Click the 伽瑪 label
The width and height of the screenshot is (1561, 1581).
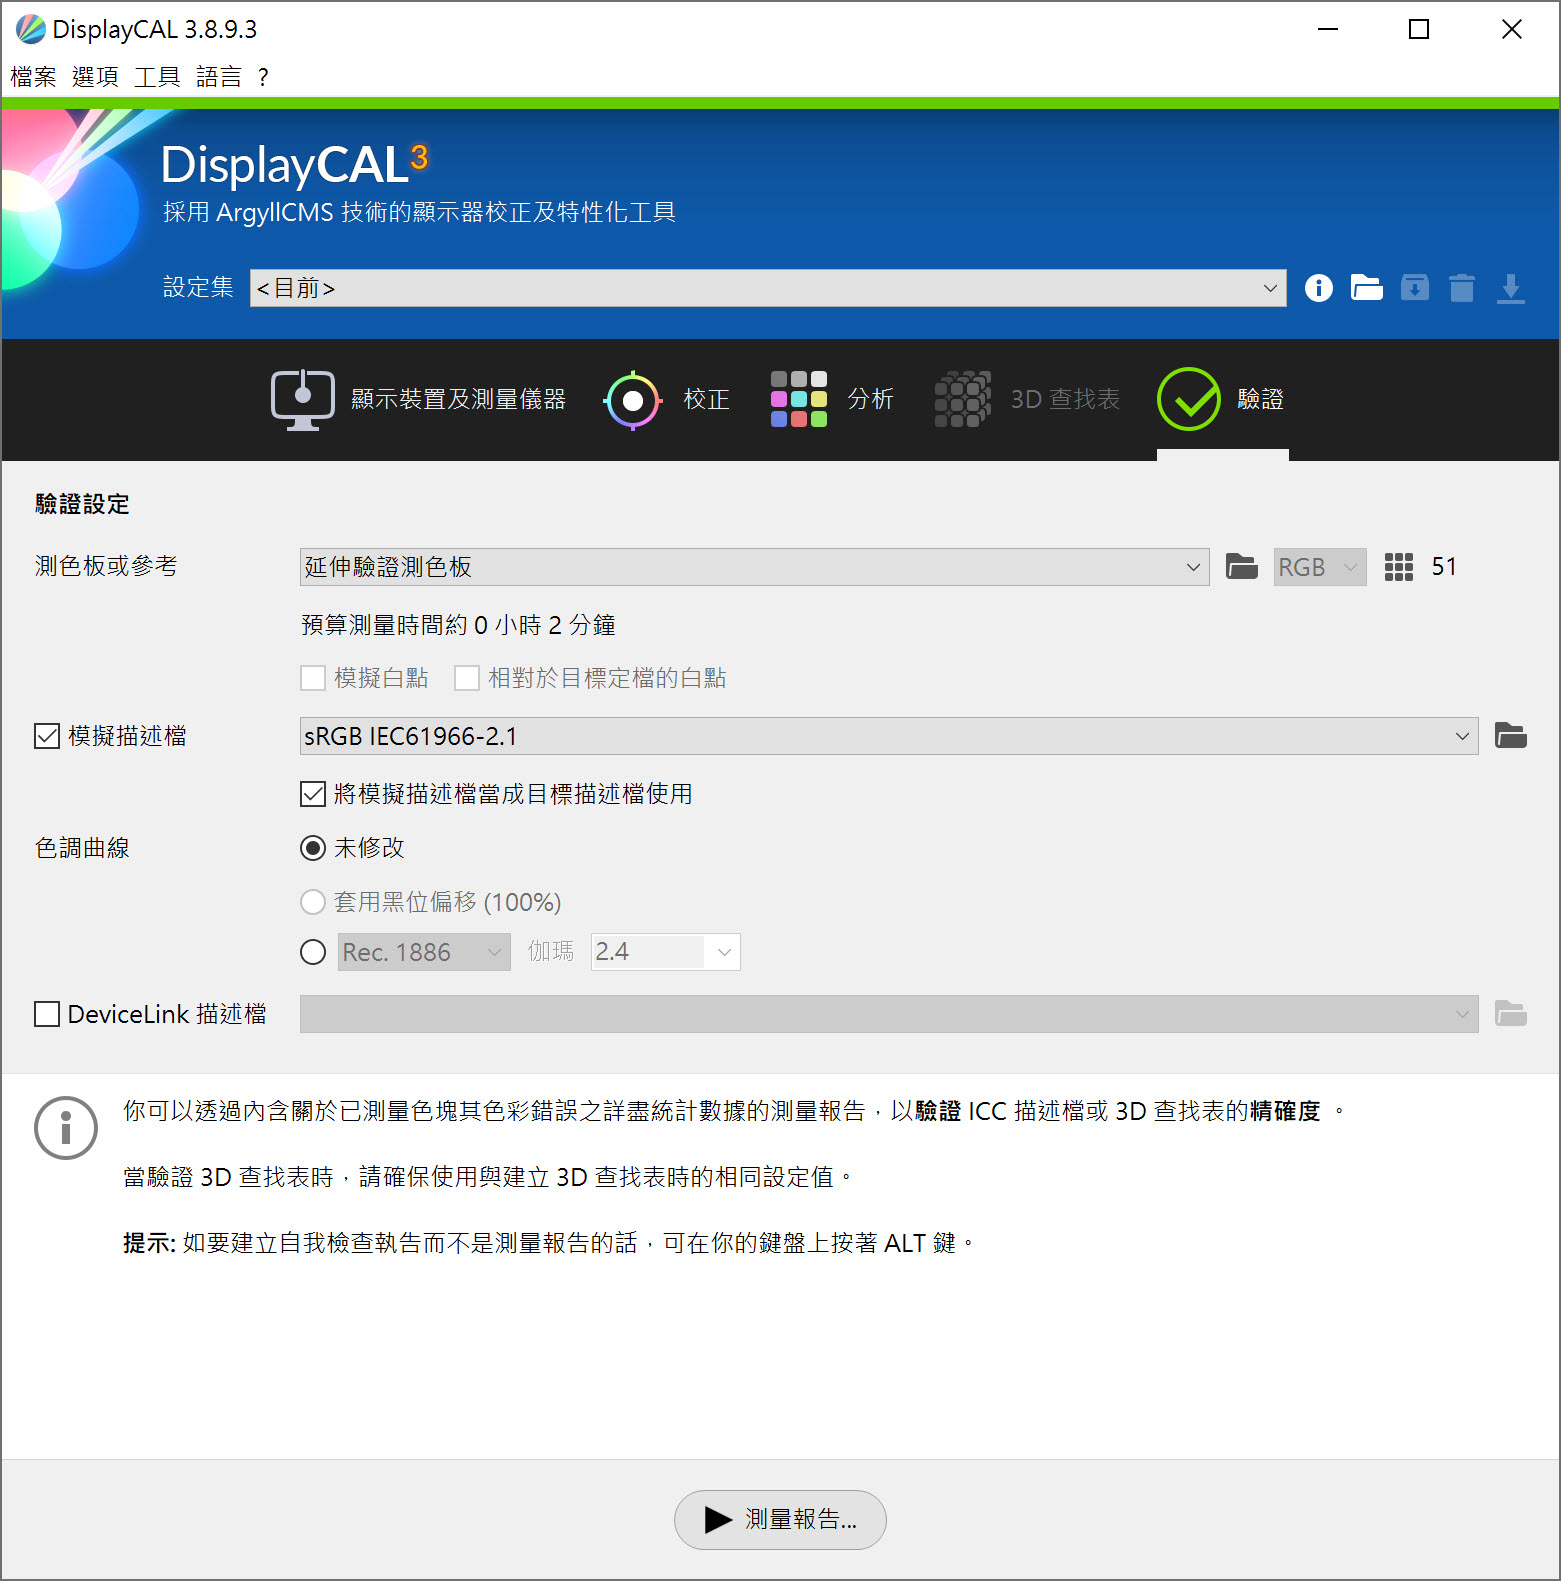click(x=551, y=951)
